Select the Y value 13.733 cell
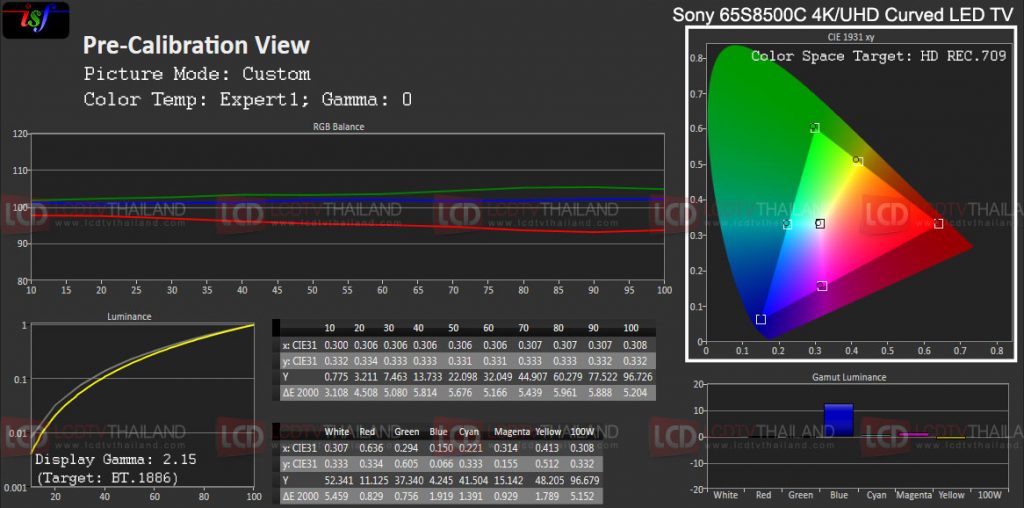This screenshot has width=1024, height=508. (x=428, y=377)
